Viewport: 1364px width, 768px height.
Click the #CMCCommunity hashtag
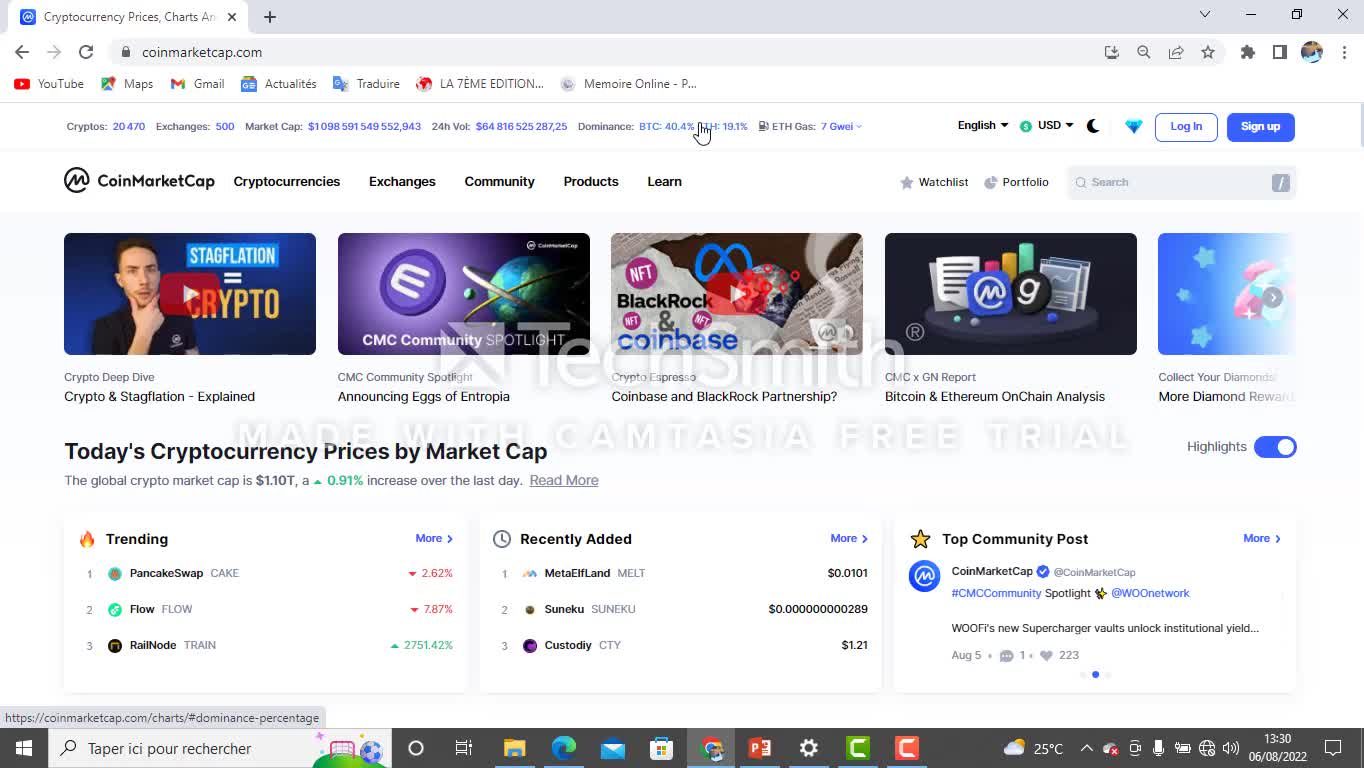[x=996, y=593]
